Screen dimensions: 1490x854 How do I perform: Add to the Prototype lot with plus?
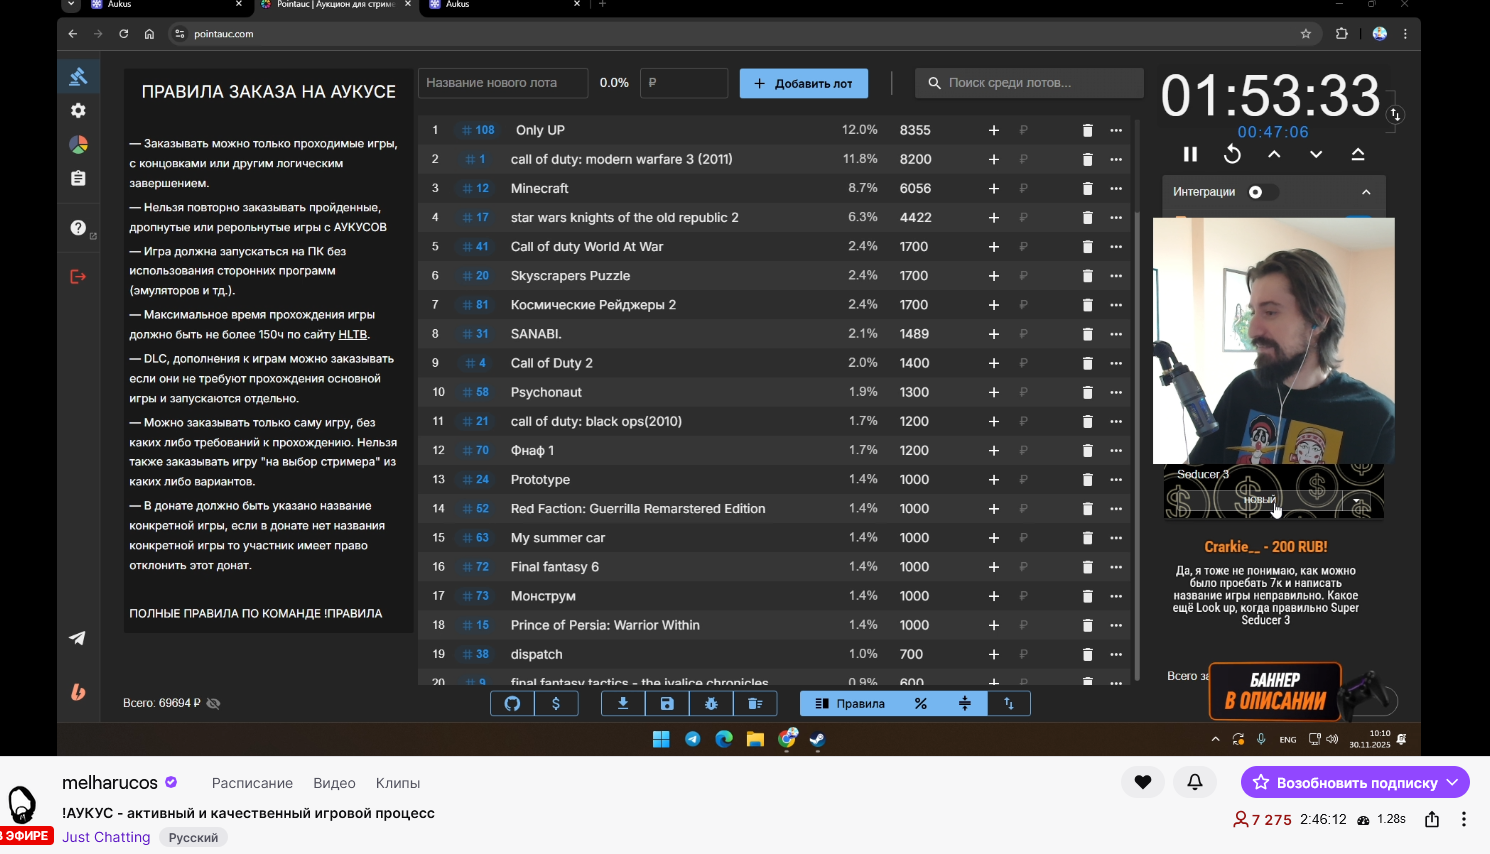point(994,480)
